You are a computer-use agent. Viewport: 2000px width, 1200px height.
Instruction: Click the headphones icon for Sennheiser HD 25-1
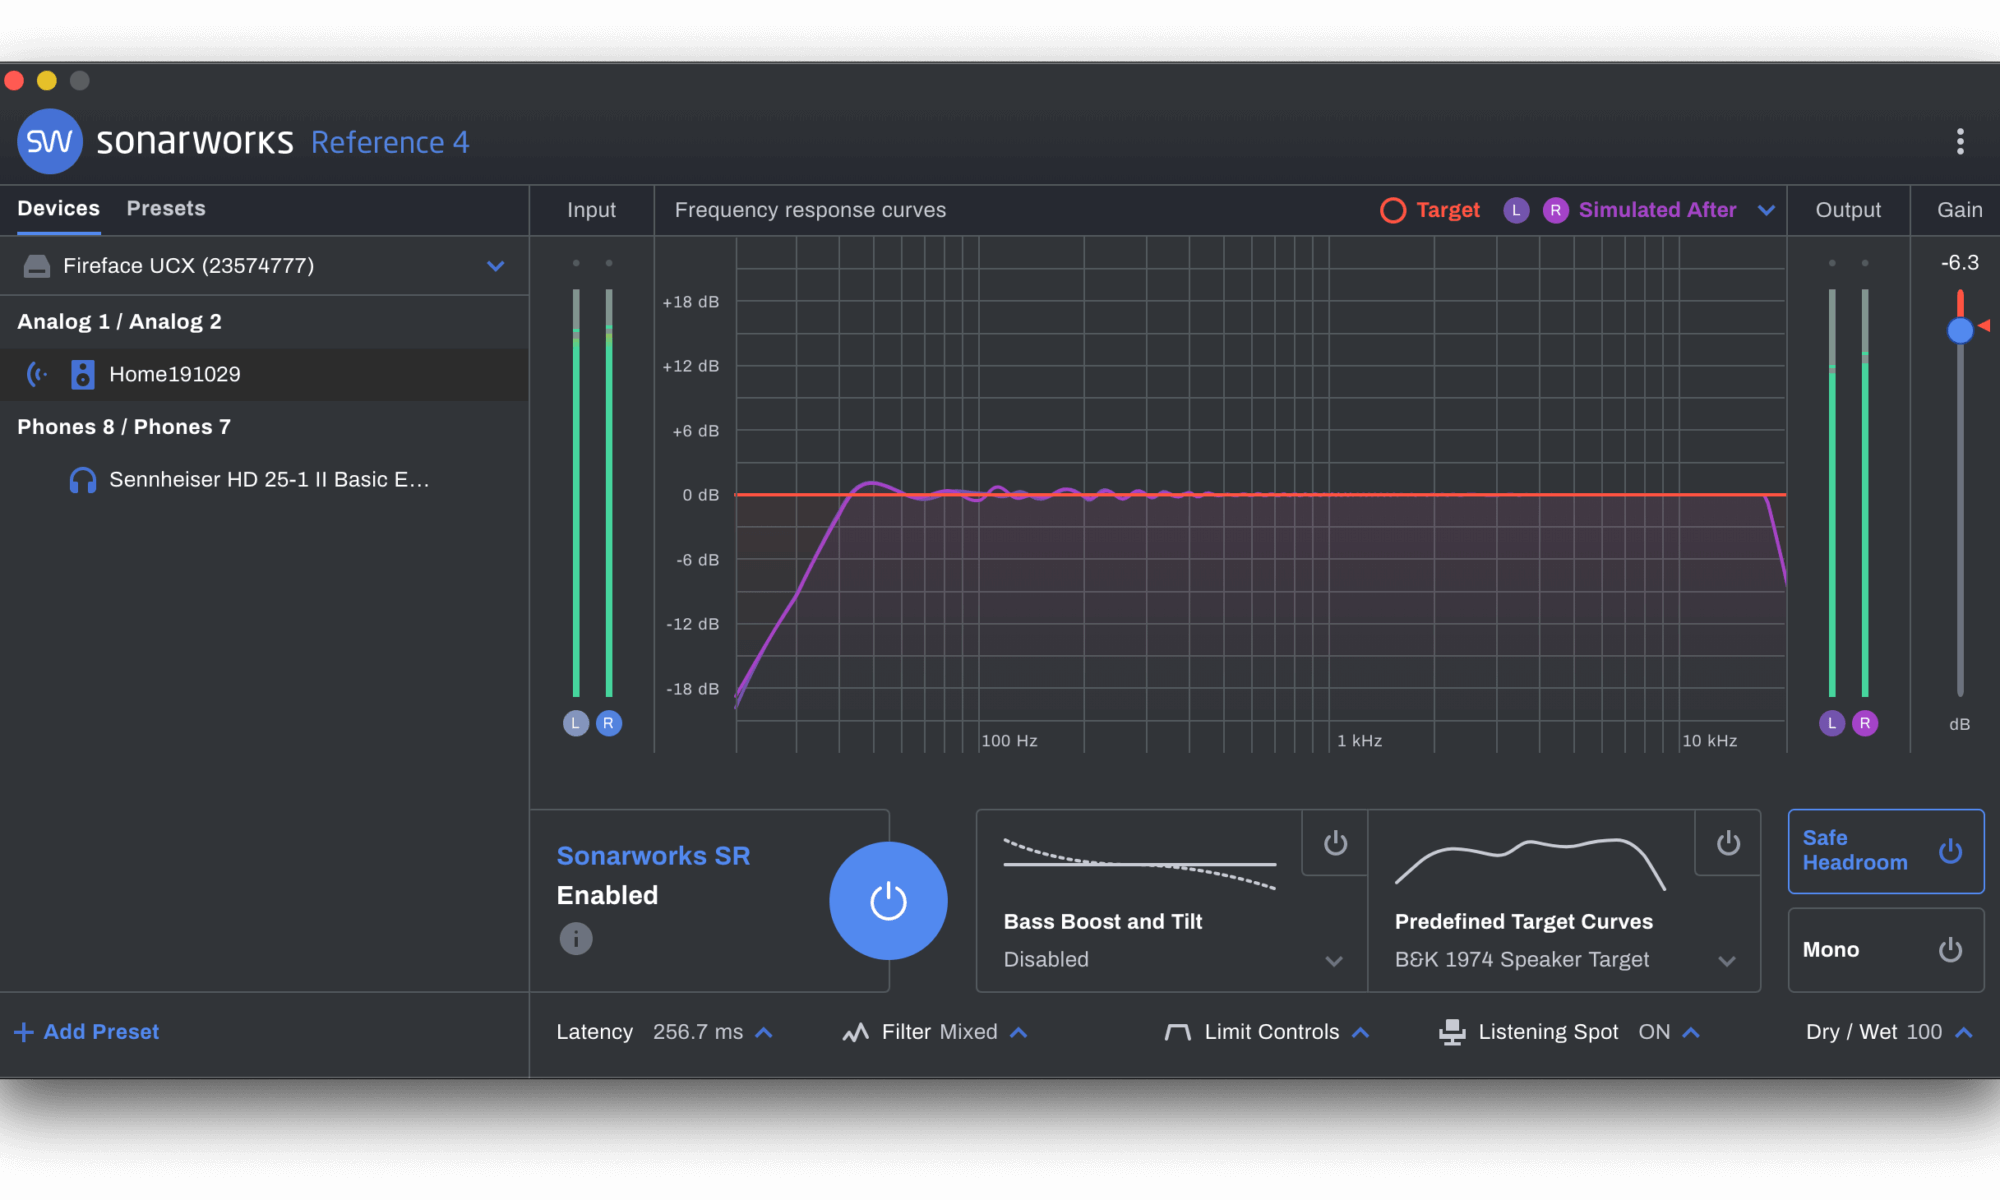pos(80,479)
